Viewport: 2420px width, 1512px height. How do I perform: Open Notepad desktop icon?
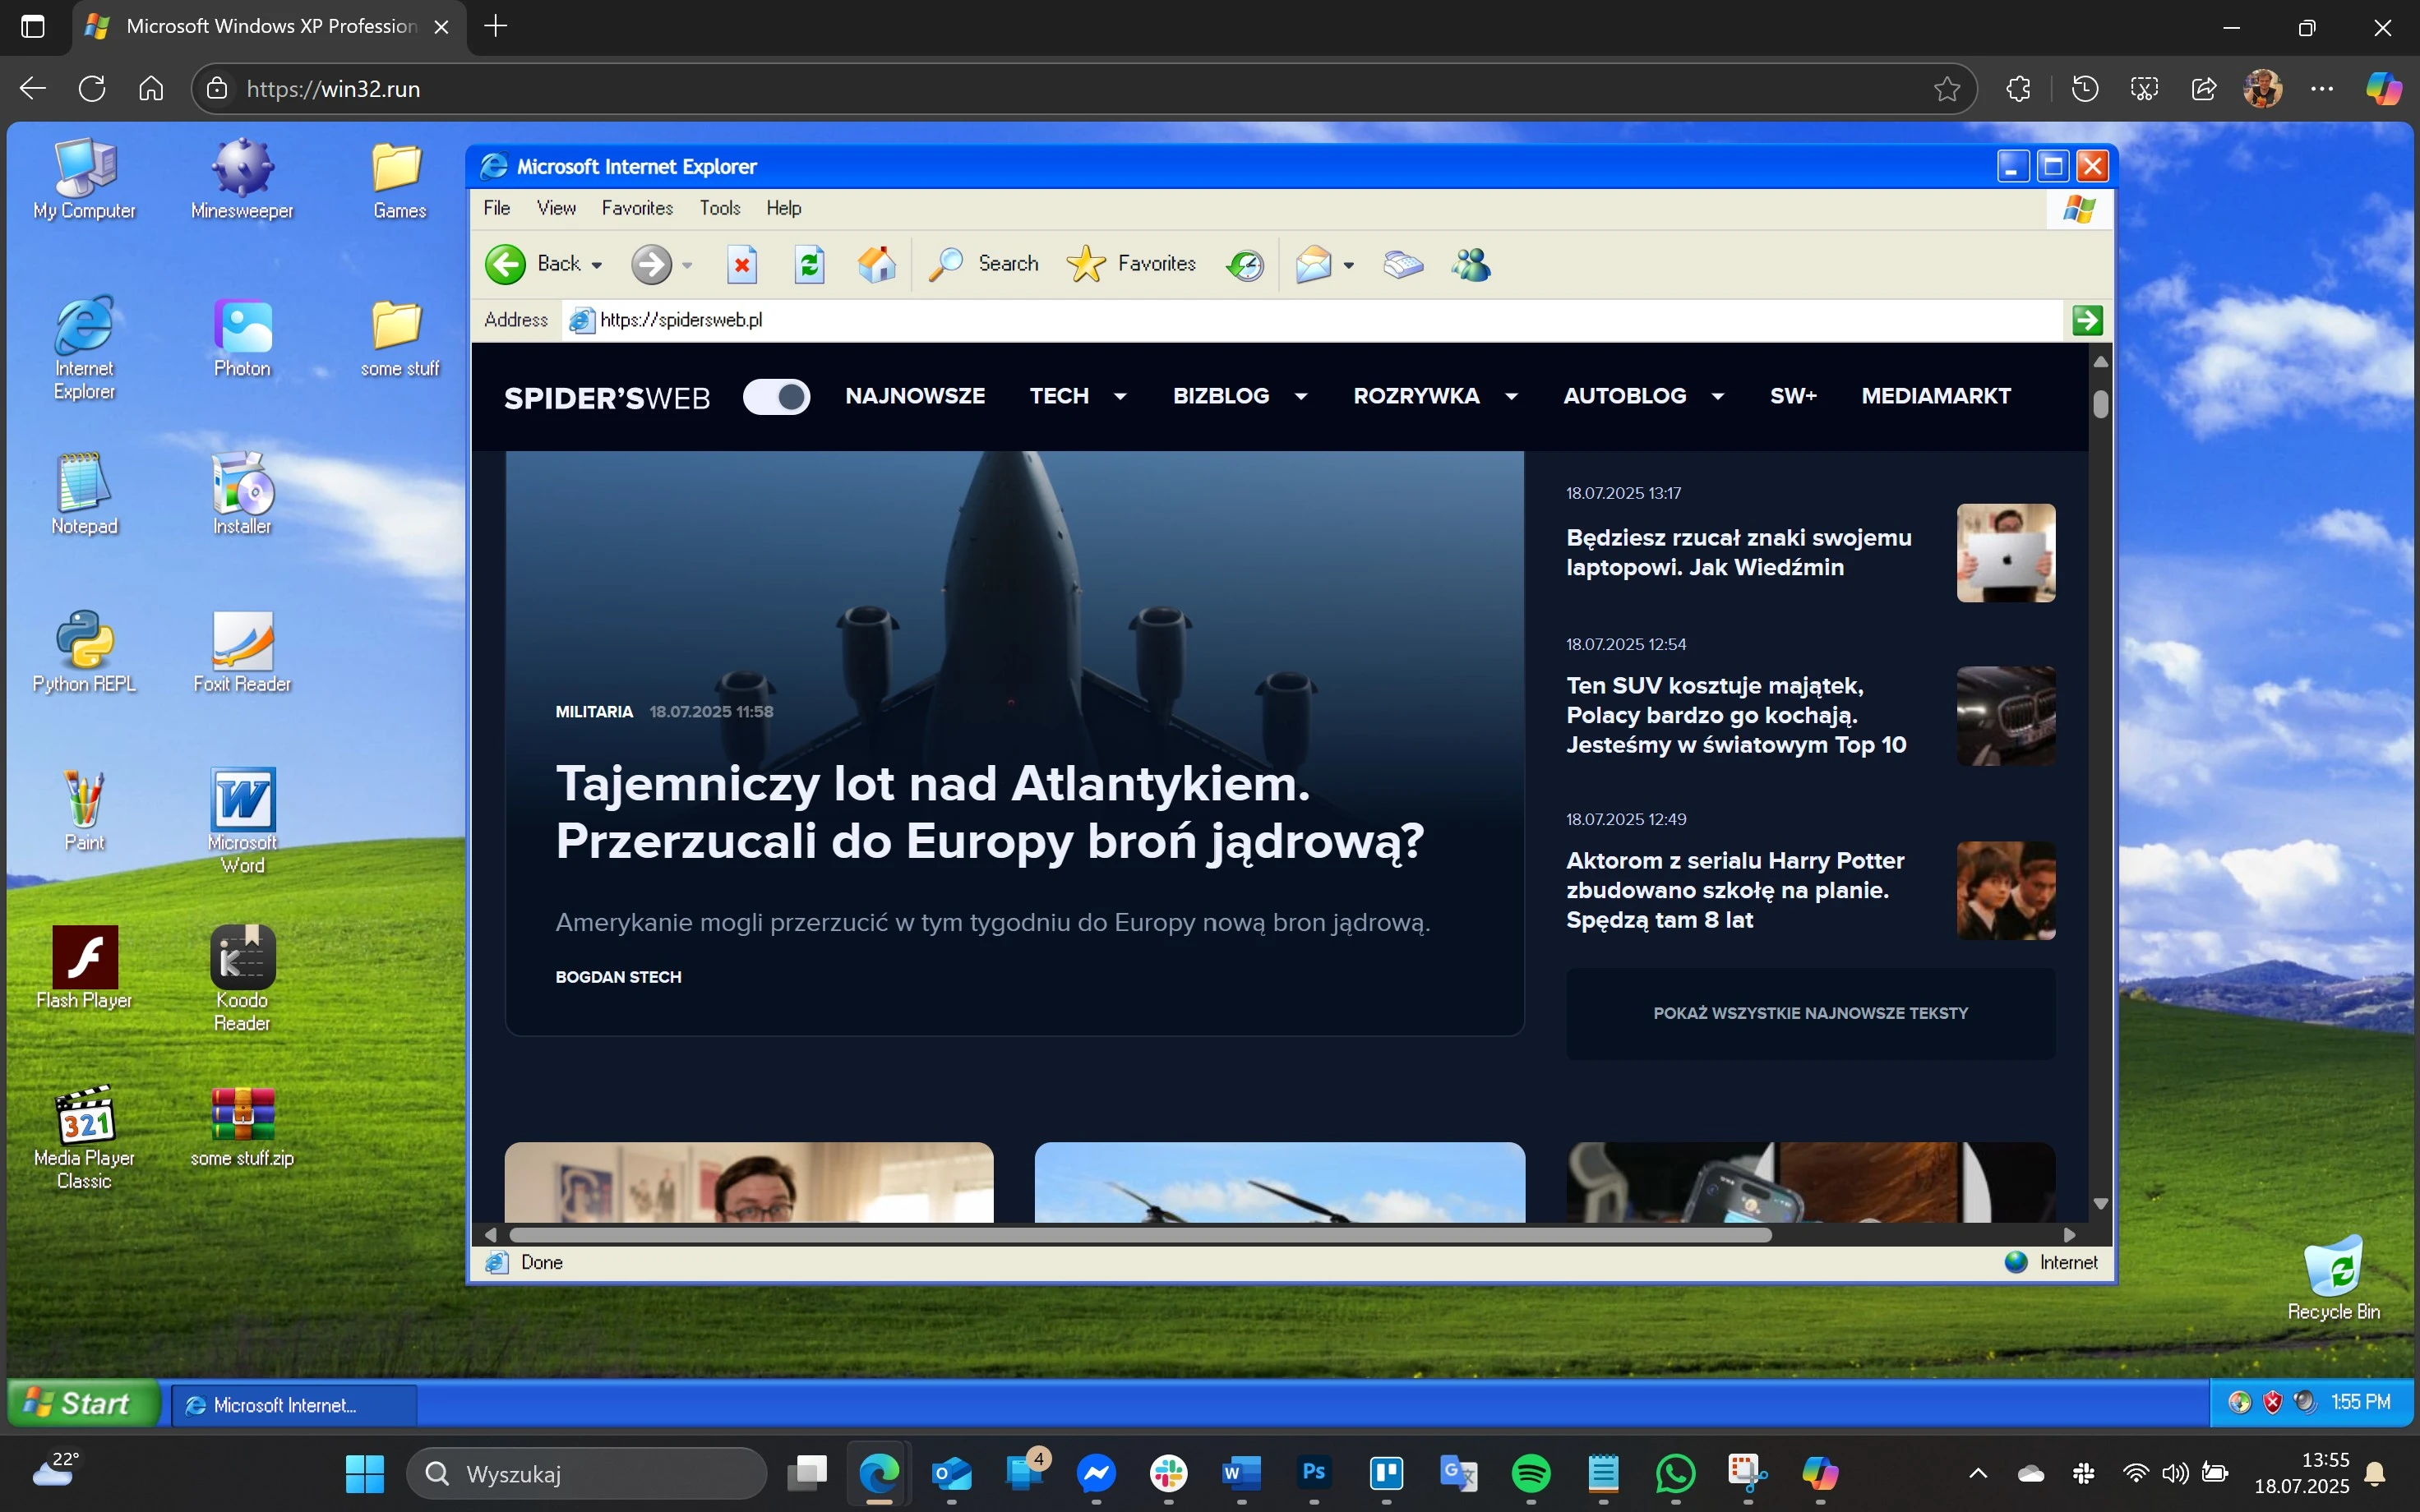click(85, 494)
